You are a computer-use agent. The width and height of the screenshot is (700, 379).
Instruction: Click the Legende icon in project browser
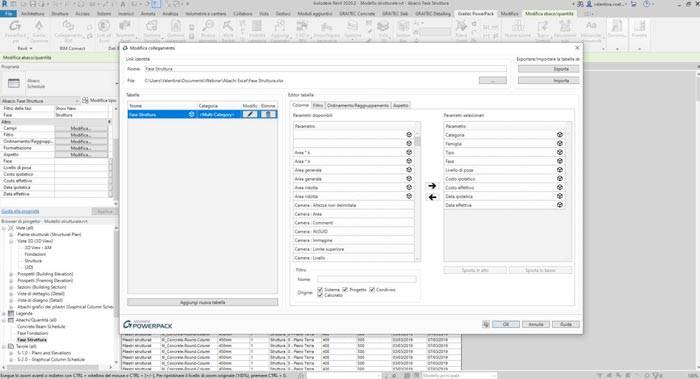11,313
